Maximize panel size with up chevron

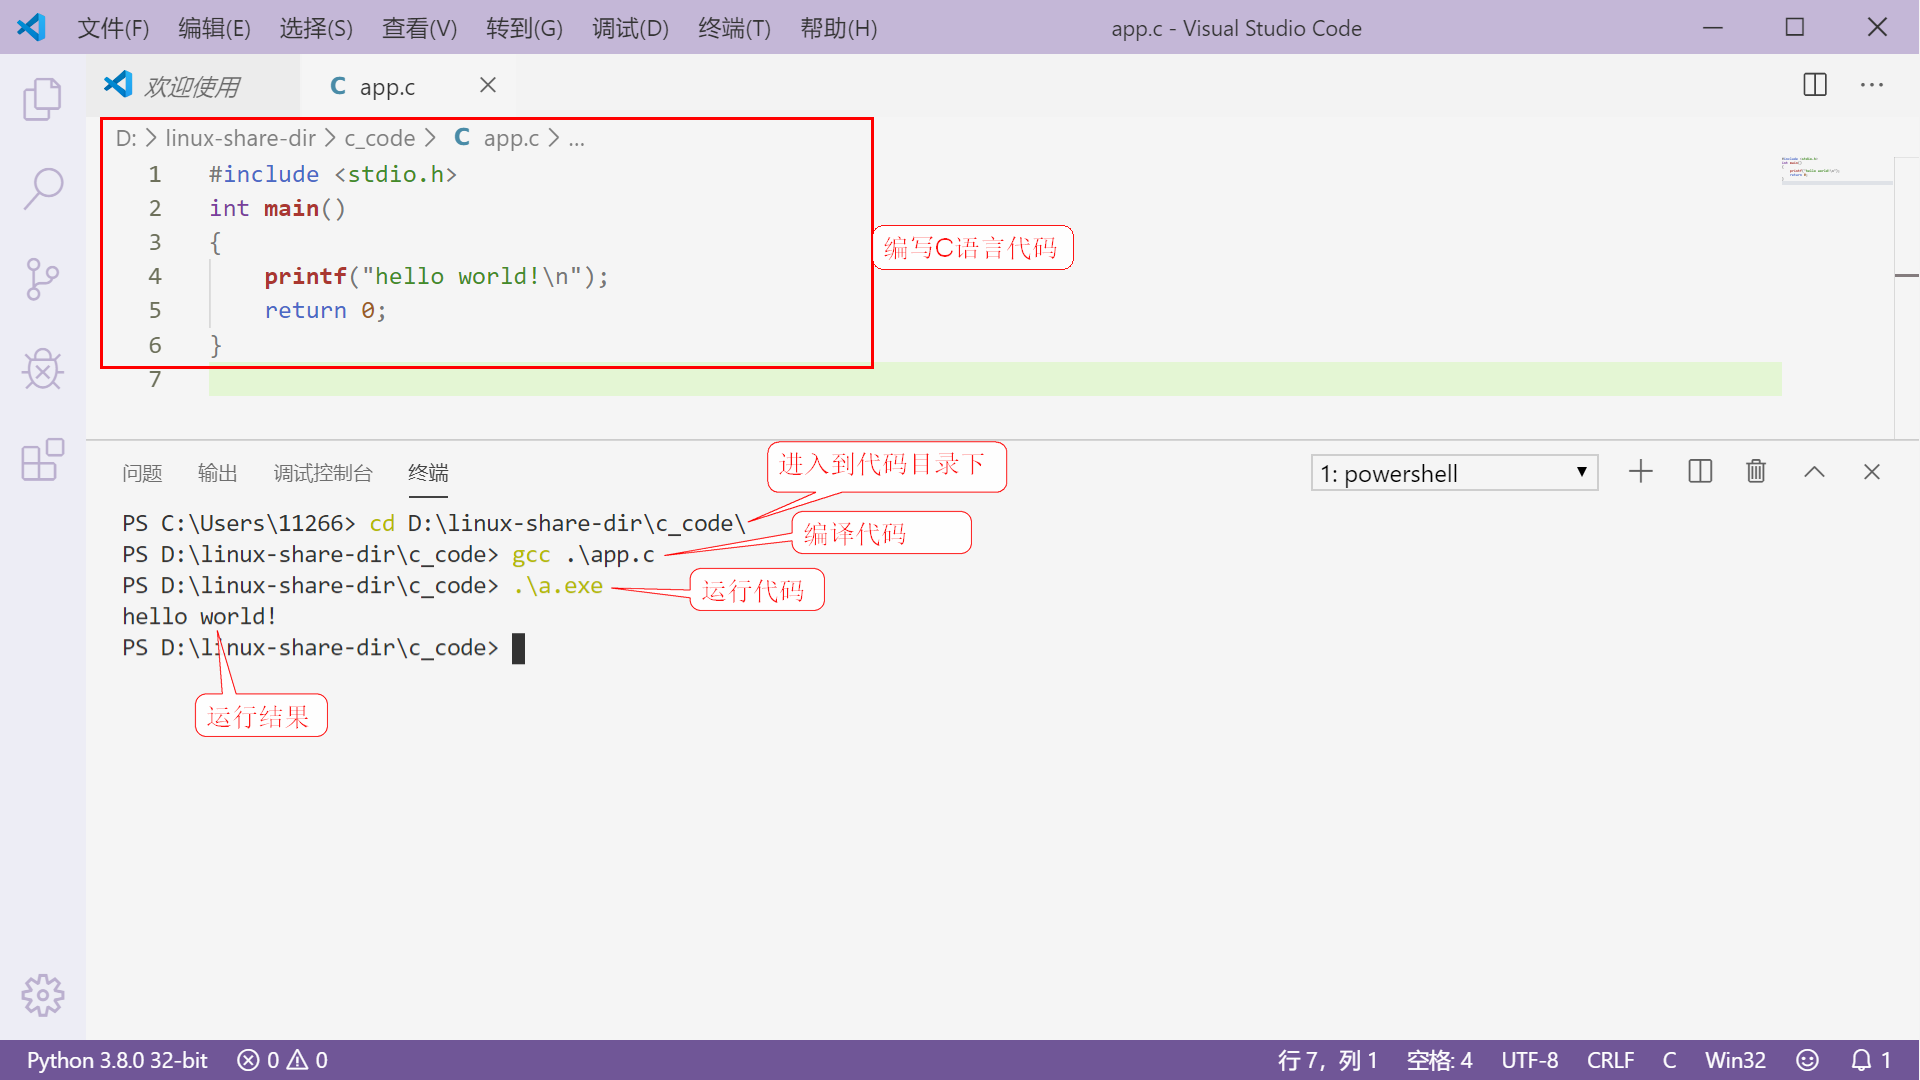pyautogui.click(x=1814, y=472)
